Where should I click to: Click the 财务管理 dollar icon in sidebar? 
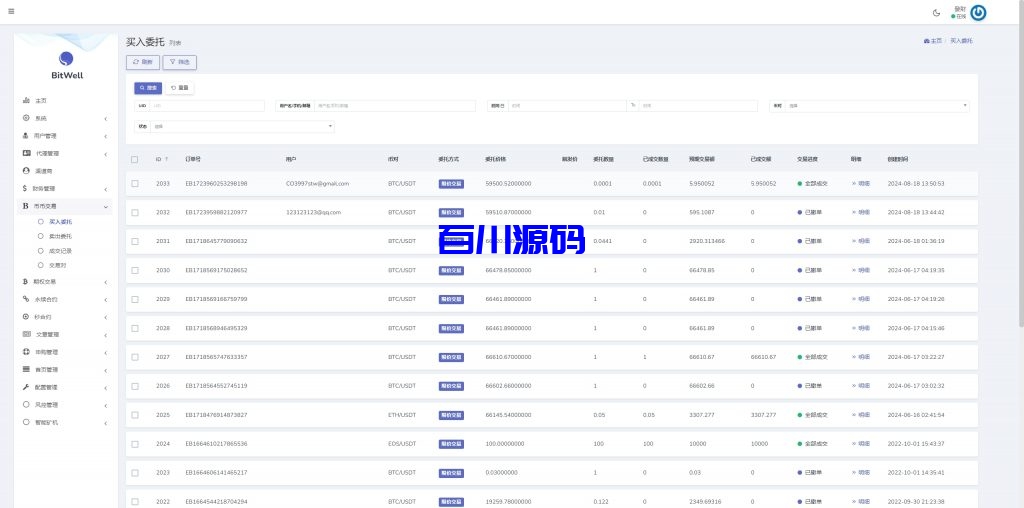tap(25, 188)
